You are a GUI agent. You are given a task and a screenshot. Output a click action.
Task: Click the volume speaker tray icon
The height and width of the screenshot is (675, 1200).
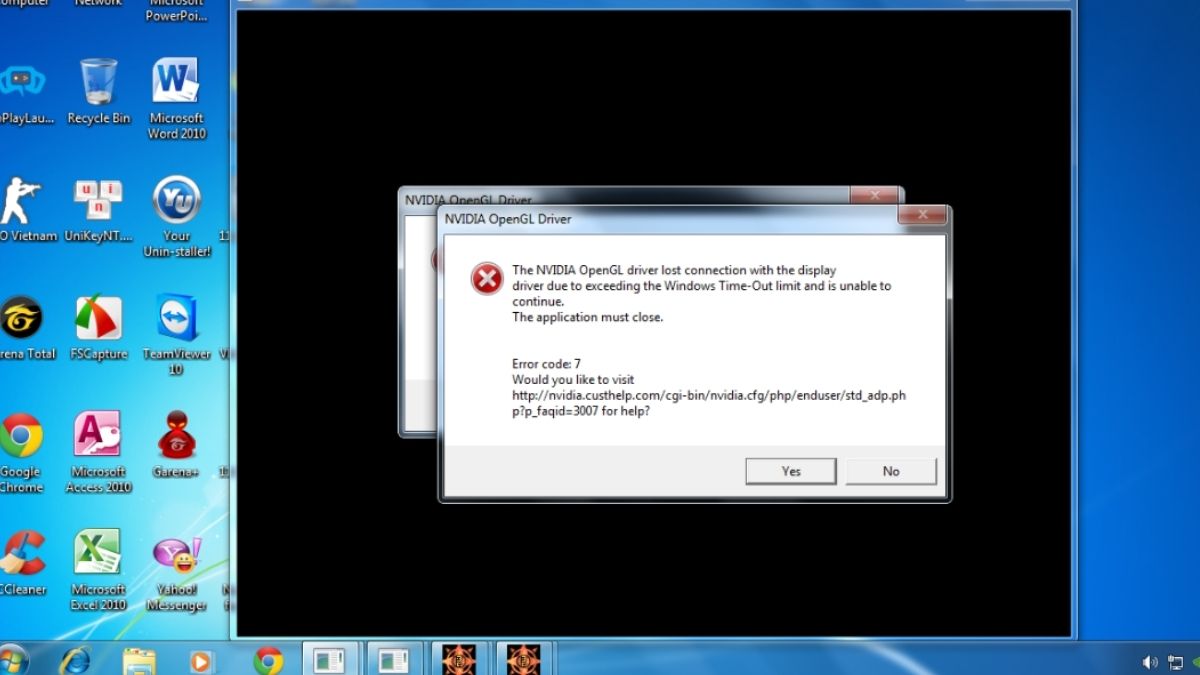coord(1150,662)
